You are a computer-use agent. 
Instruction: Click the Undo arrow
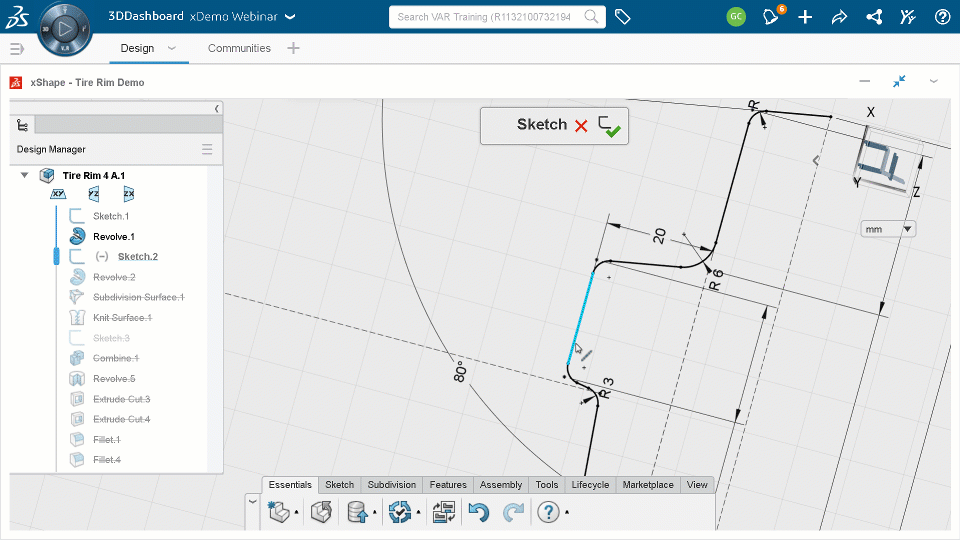[479, 512]
